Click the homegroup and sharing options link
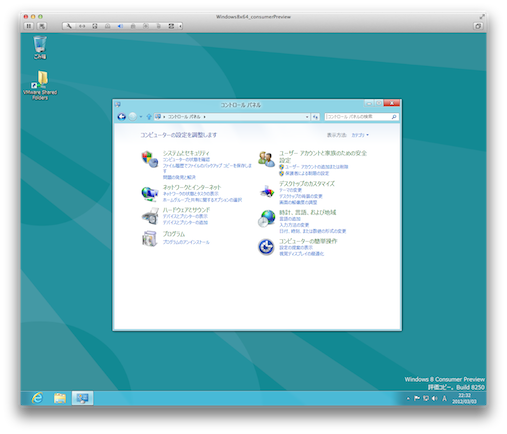This screenshot has width=507, height=434. pos(202,200)
